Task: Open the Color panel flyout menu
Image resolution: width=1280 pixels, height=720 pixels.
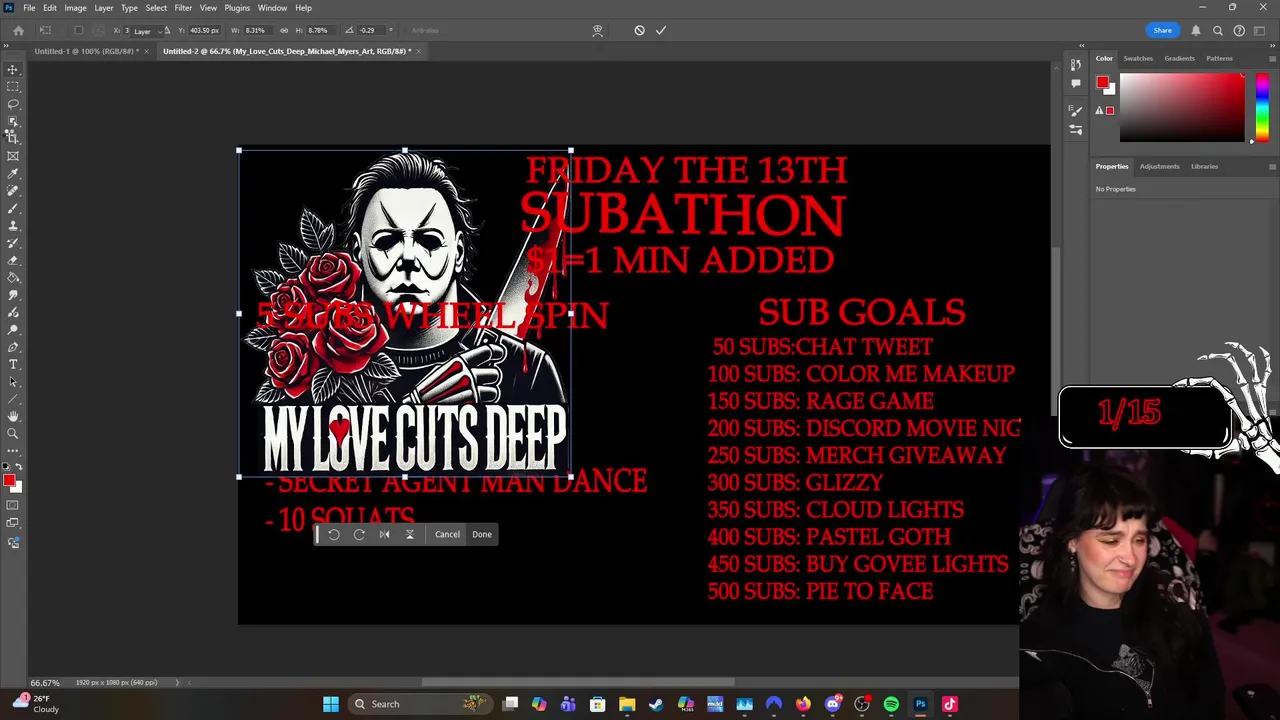Action: (x=1272, y=58)
